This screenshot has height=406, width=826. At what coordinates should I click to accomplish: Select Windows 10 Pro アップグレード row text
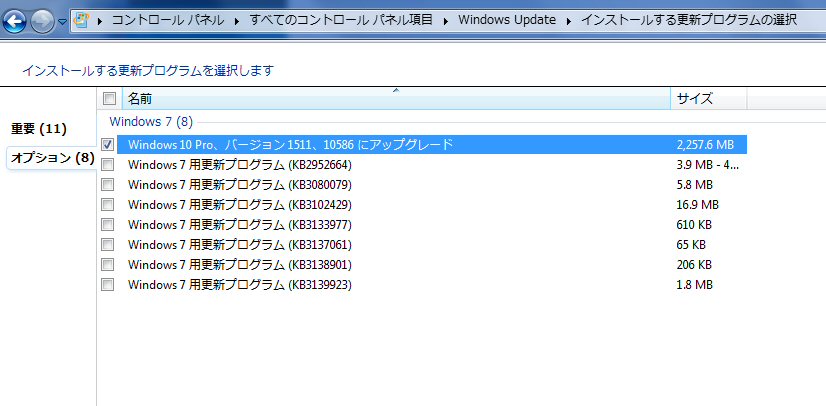290,144
